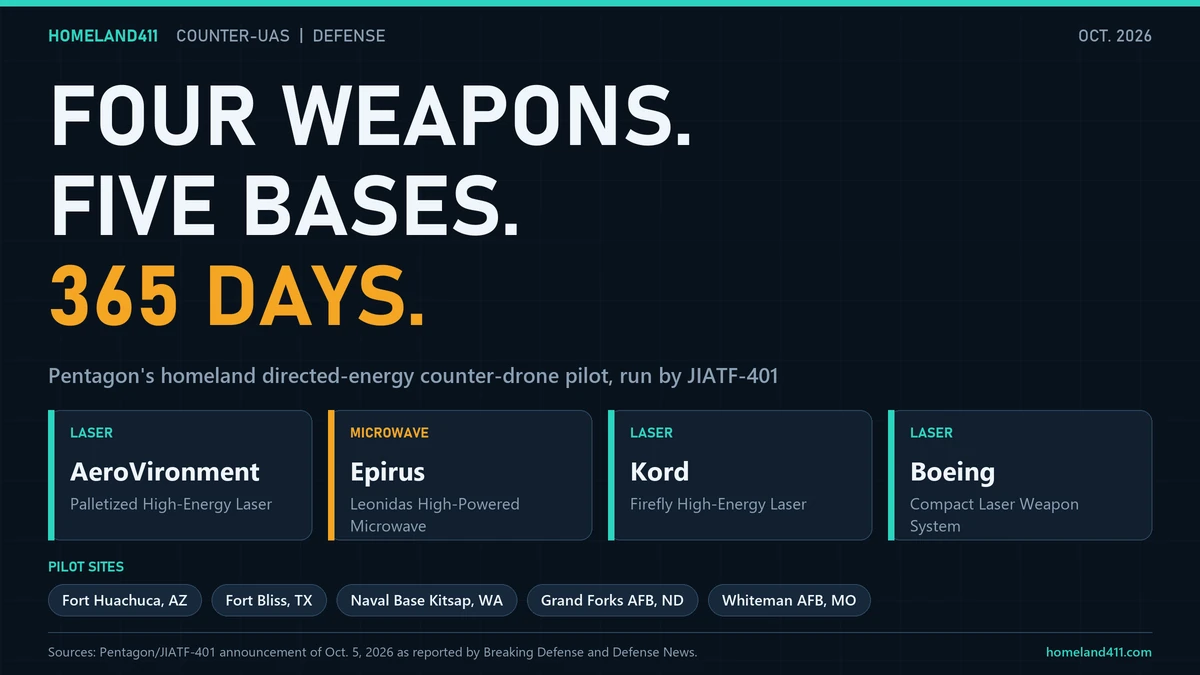Select the COUNTER-UAS | DEFENSE category text
Screen dimensions: 1200x675
280,36
